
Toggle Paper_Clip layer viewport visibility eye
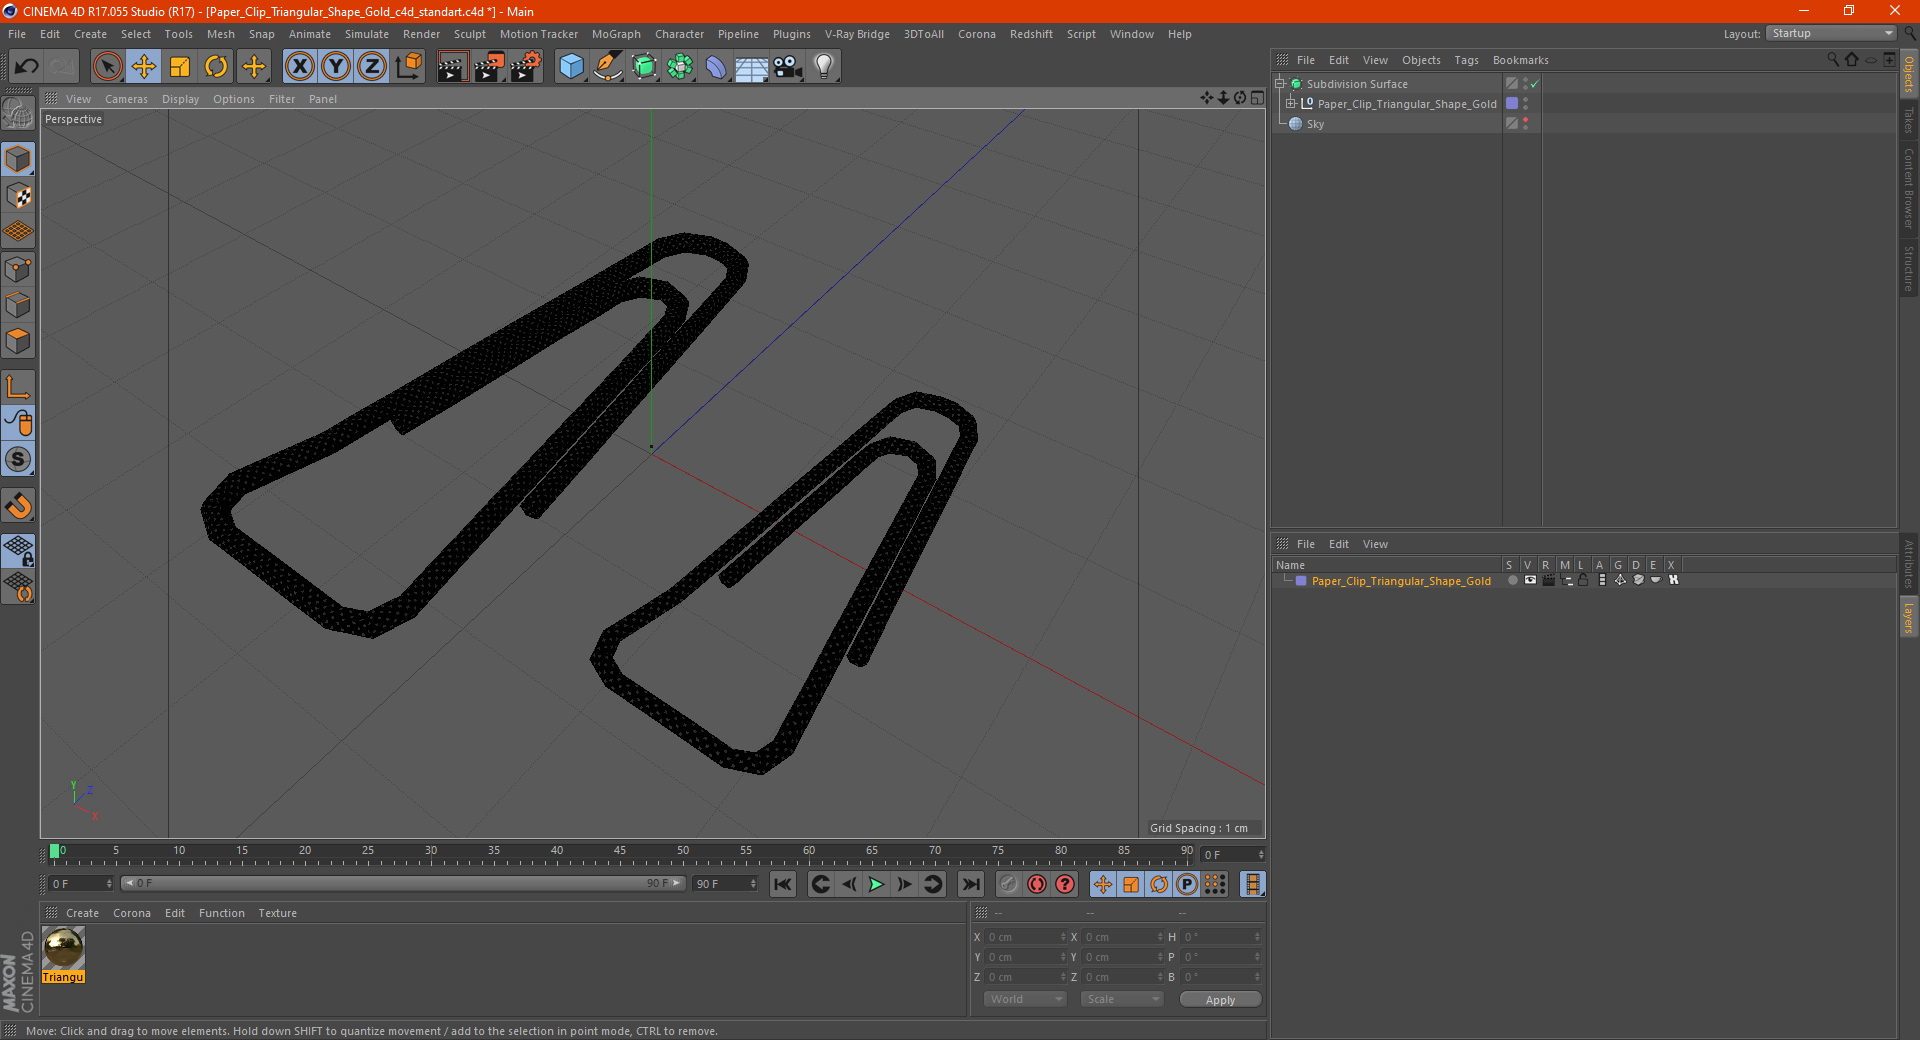pyautogui.click(x=1530, y=580)
